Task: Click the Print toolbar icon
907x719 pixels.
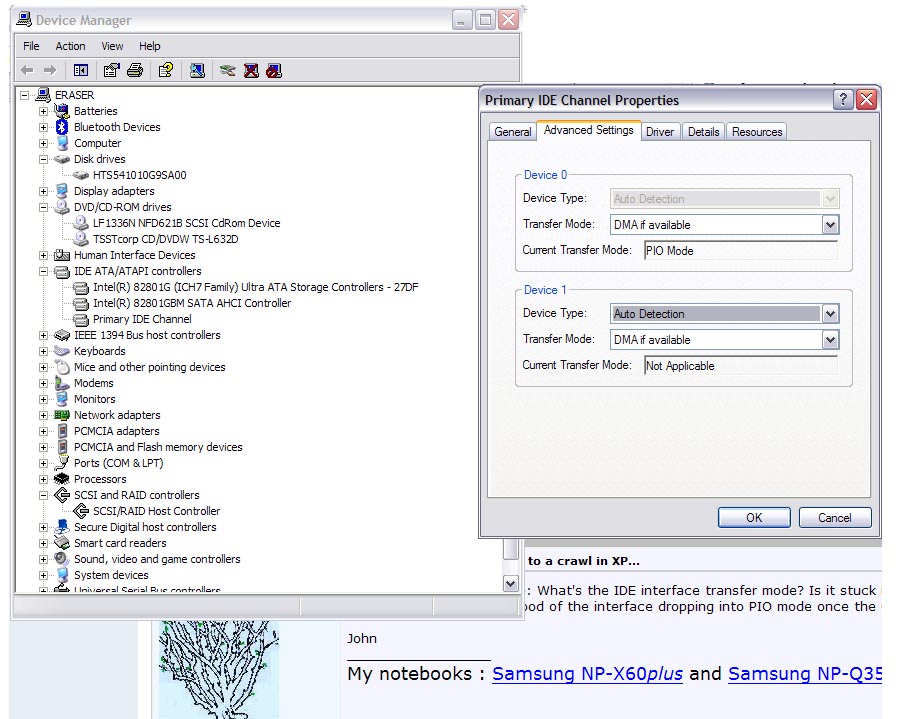Action: click(135, 71)
